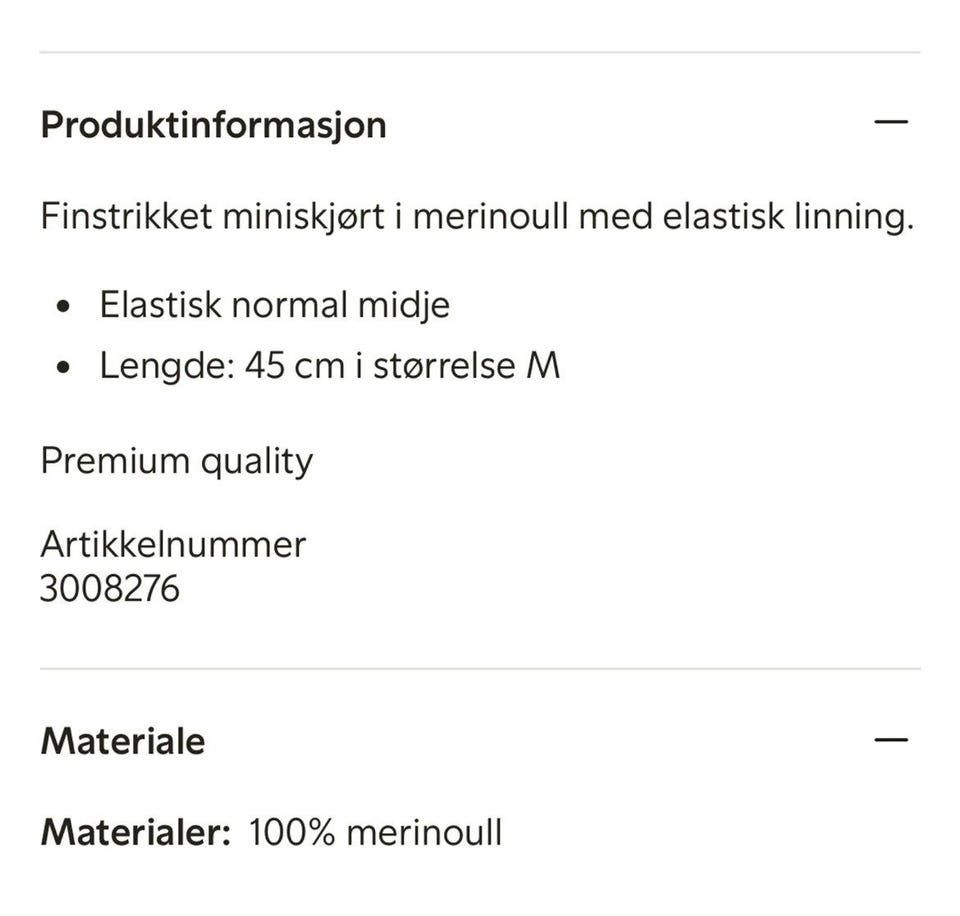The height and width of the screenshot is (916, 960).
Task: Click 'elastisk linning' in the description
Action: (x=793, y=216)
